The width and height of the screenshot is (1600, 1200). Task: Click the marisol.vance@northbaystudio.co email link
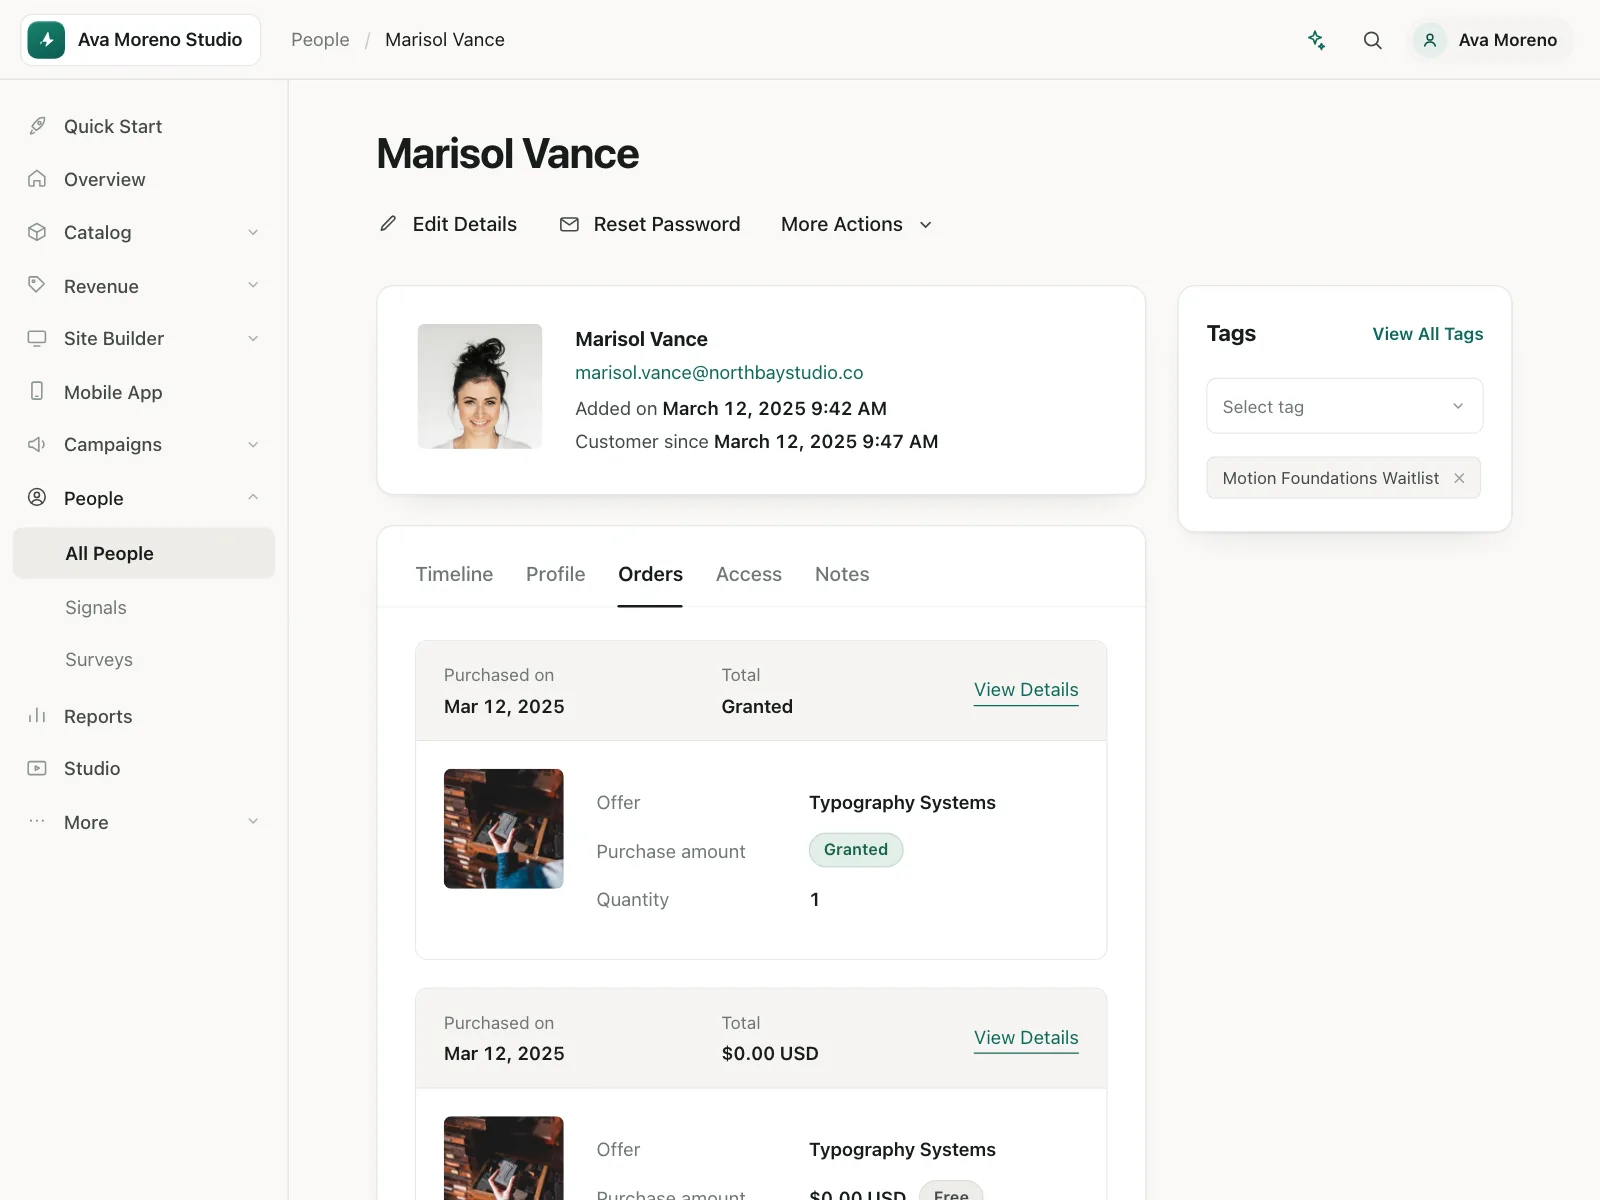click(x=719, y=372)
